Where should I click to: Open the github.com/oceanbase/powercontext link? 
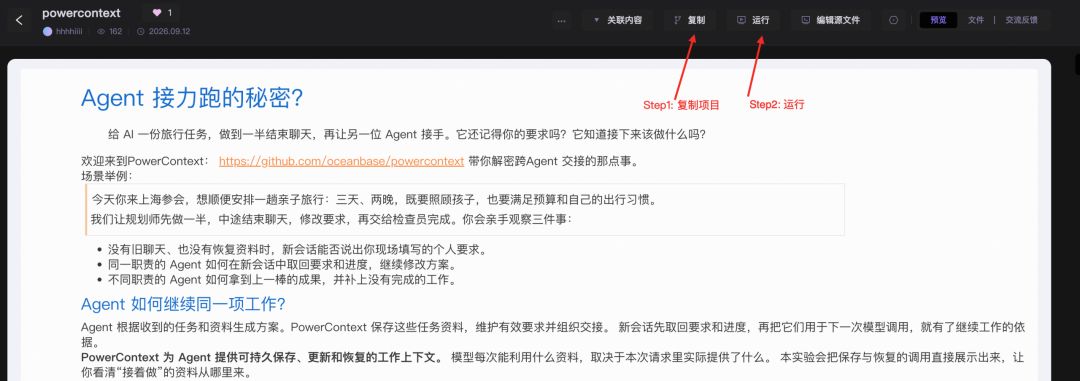tap(341, 161)
